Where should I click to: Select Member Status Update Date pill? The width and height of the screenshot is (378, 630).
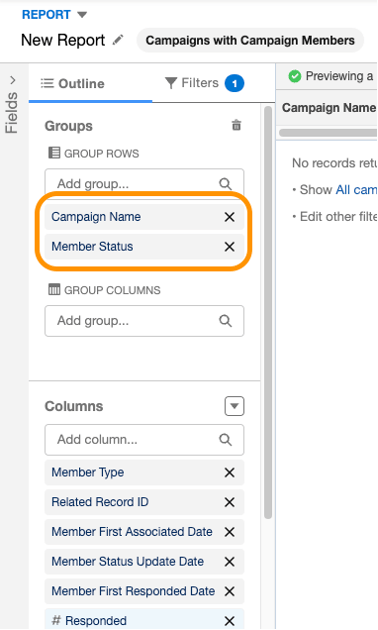point(144,561)
